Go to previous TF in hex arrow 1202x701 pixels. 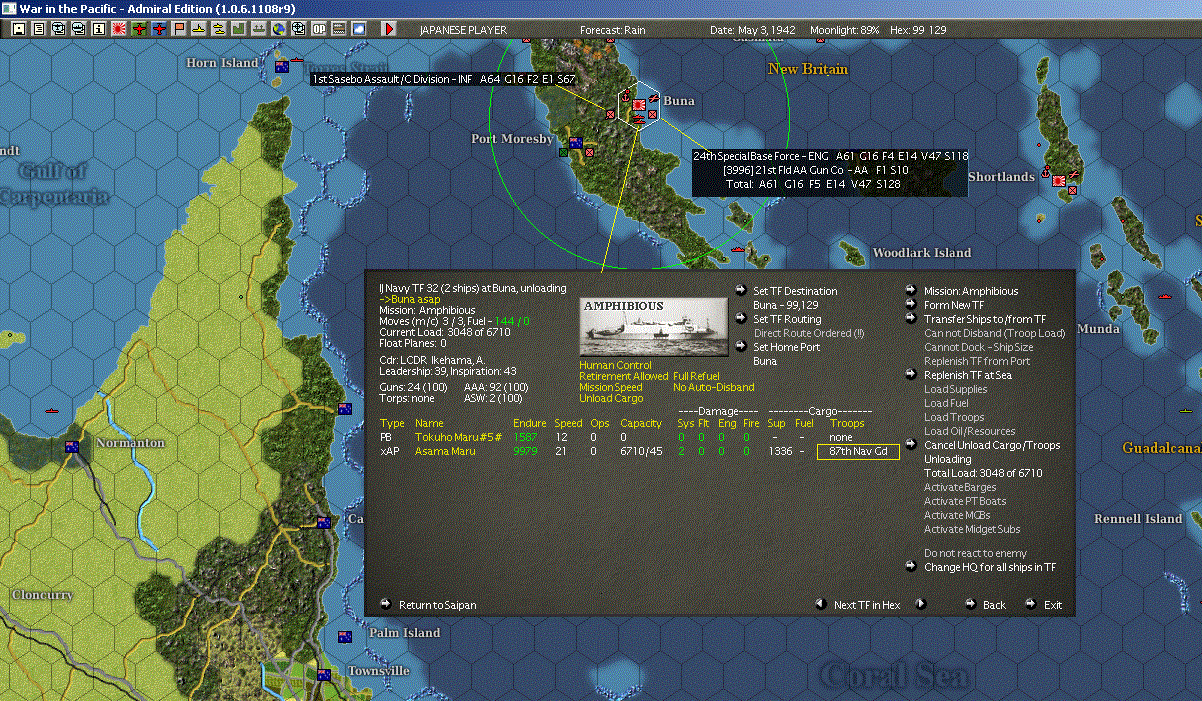click(x=820, y=604)
